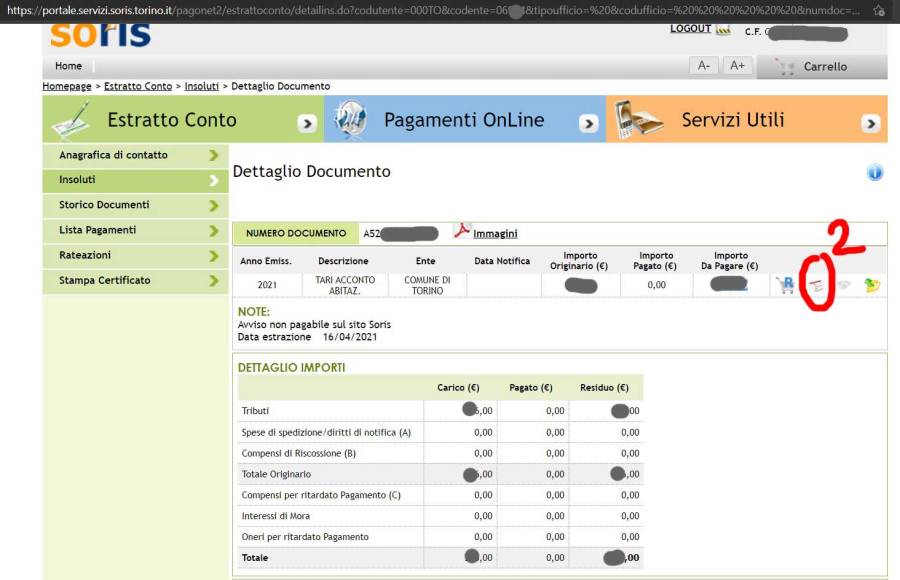Open the Rateazioni sidebar item

85,255
